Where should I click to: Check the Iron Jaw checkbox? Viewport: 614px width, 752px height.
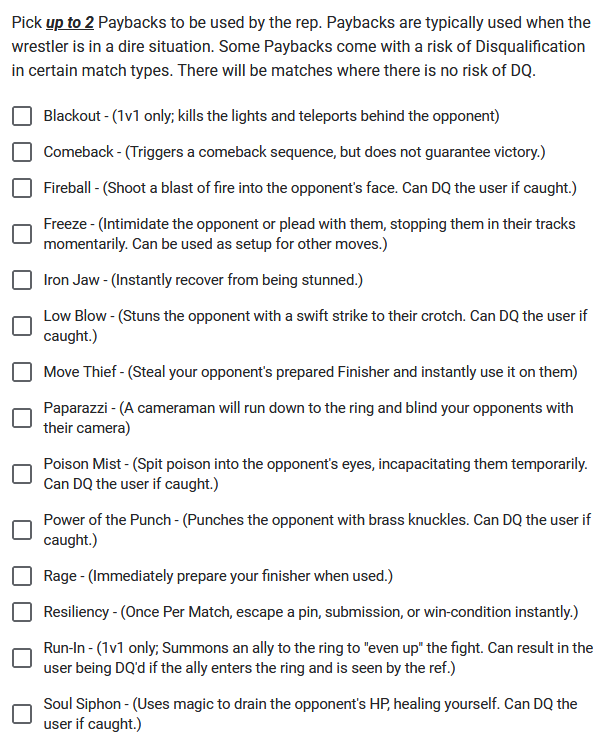[x=22, y=280]
